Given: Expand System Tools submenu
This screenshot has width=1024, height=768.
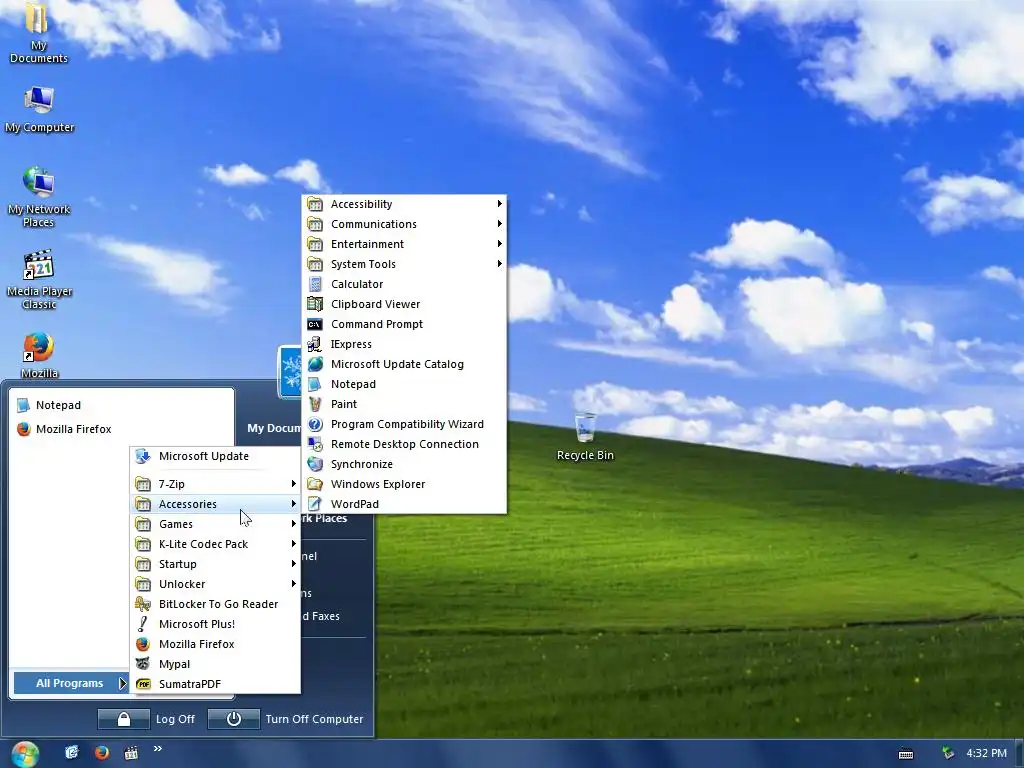Looking at the screenshot, I should point(404,264).
